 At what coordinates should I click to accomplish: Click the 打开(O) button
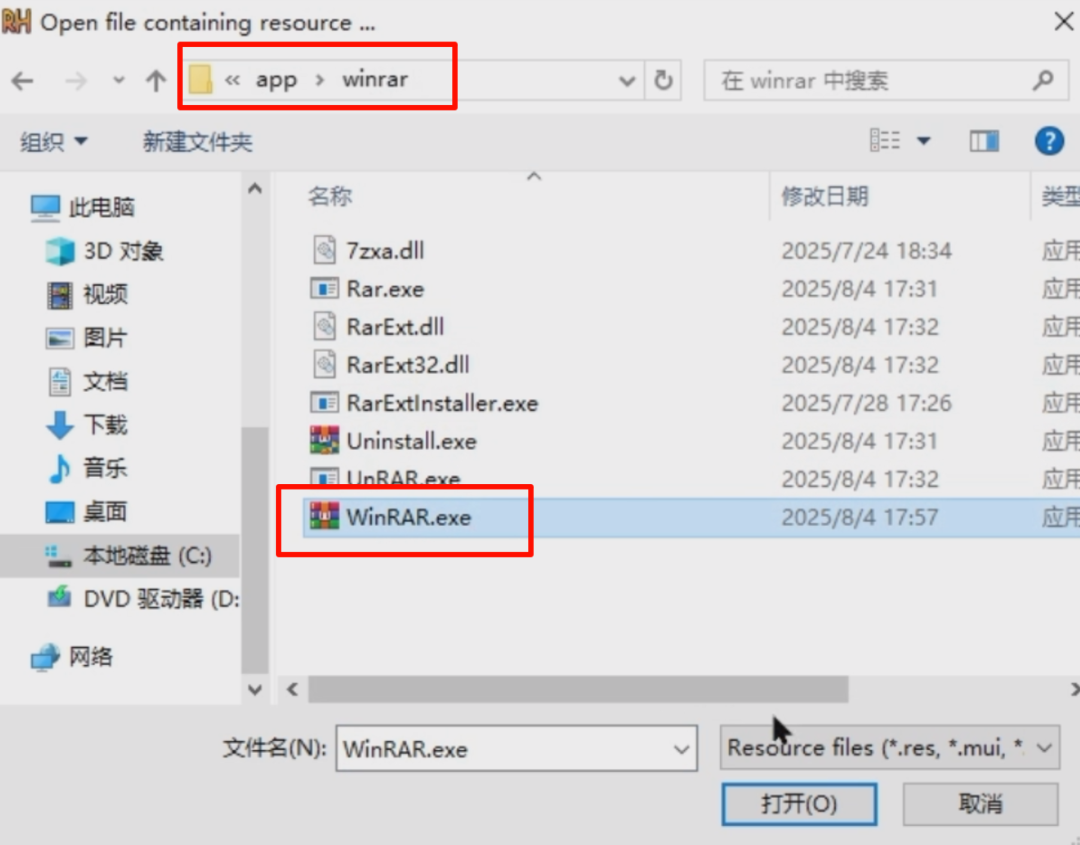(x=799, y=803)
